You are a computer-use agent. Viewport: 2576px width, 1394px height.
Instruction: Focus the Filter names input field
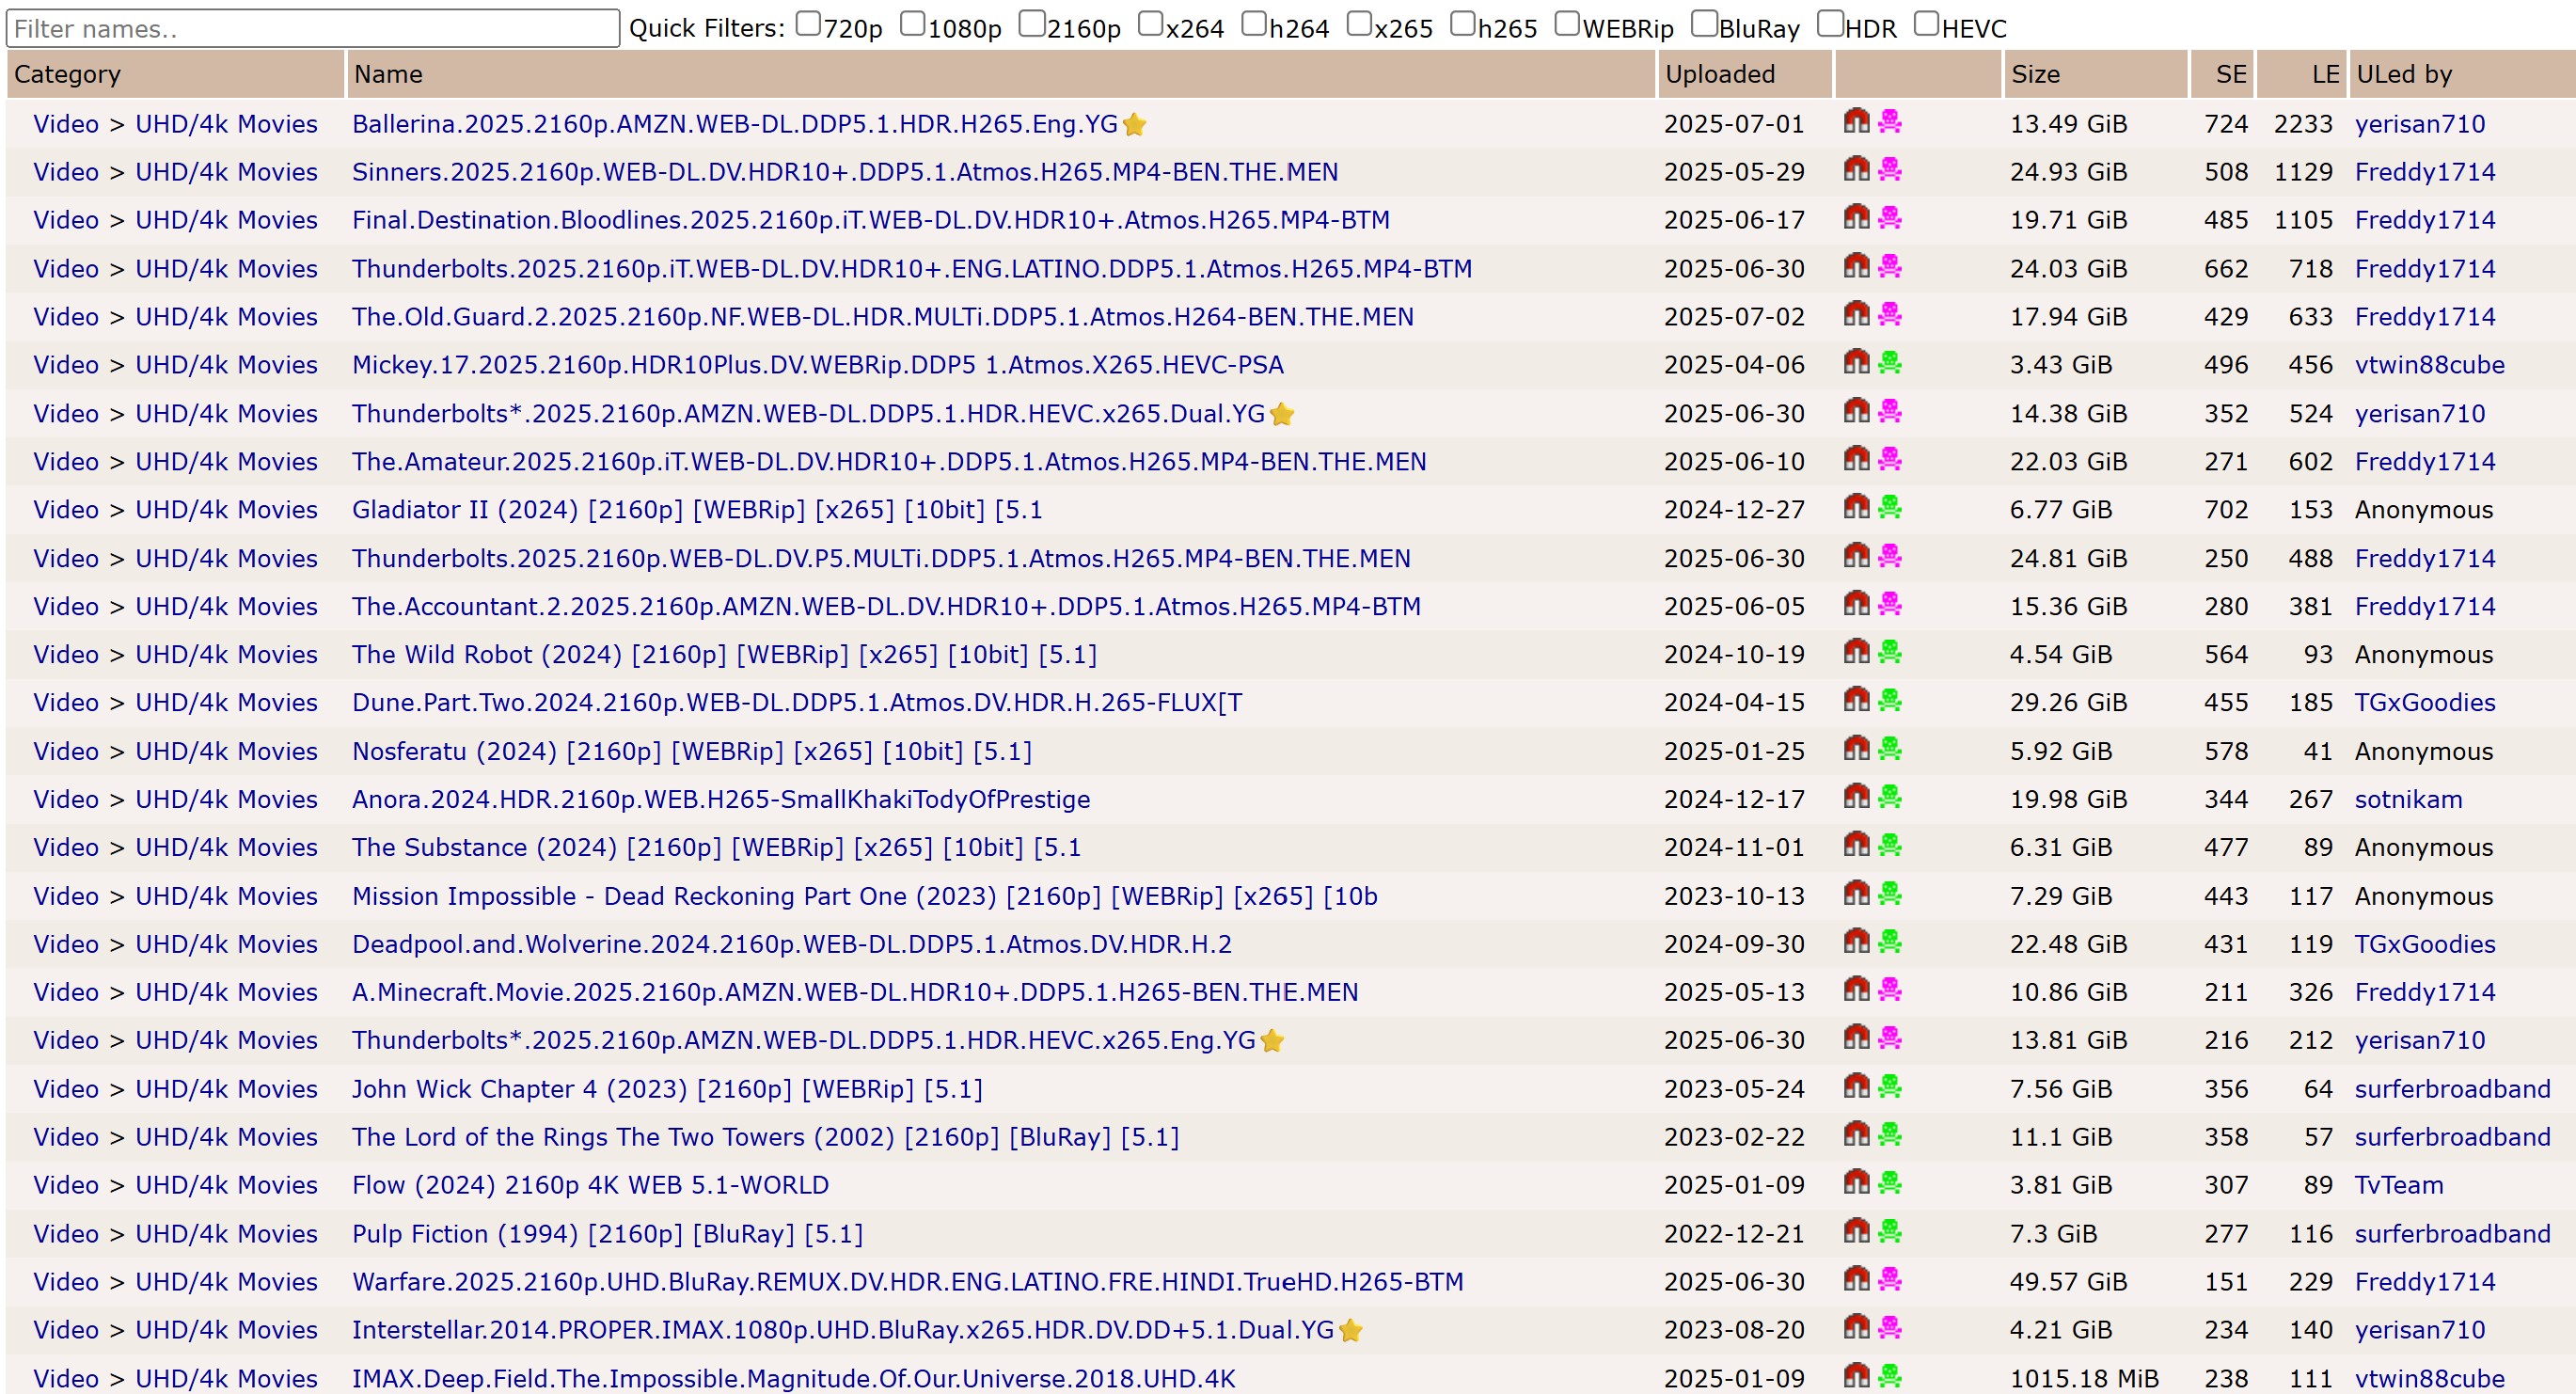tap(313, 28)
